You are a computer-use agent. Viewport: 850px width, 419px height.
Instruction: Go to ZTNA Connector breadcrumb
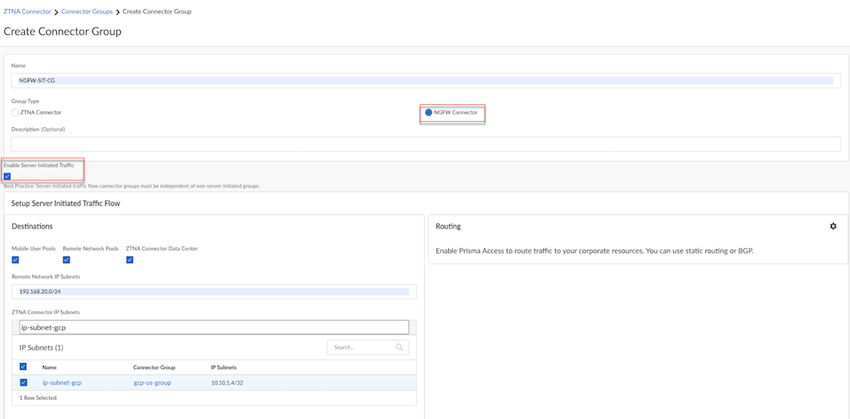tap(27, 11)
